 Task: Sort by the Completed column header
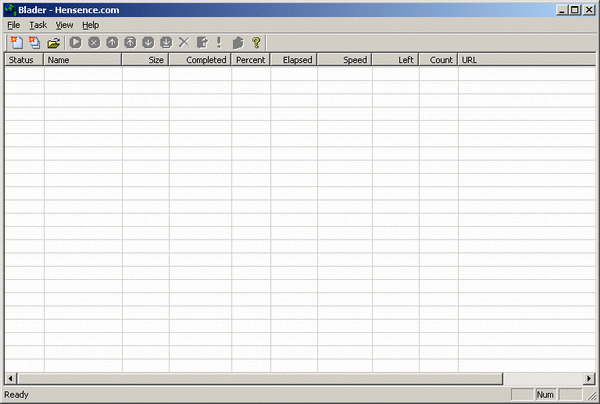pyautogui.click(x=200, y=60)
